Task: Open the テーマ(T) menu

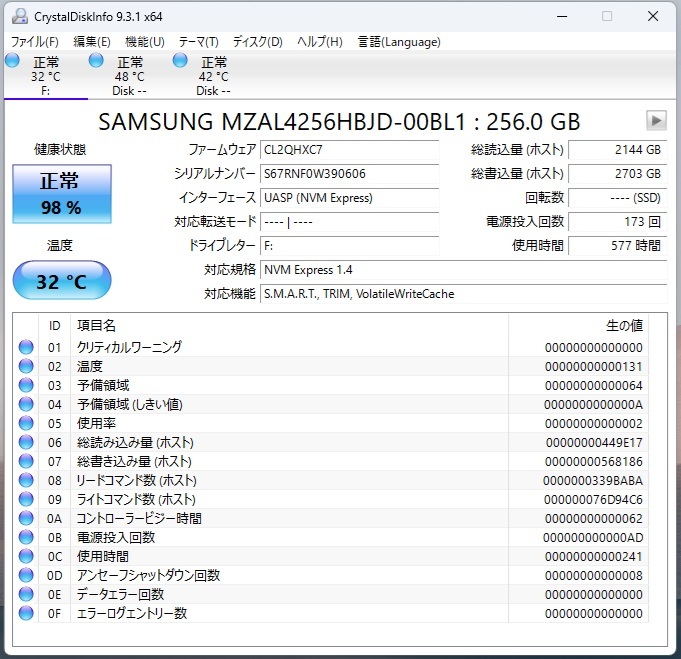Action: point(198,42)
